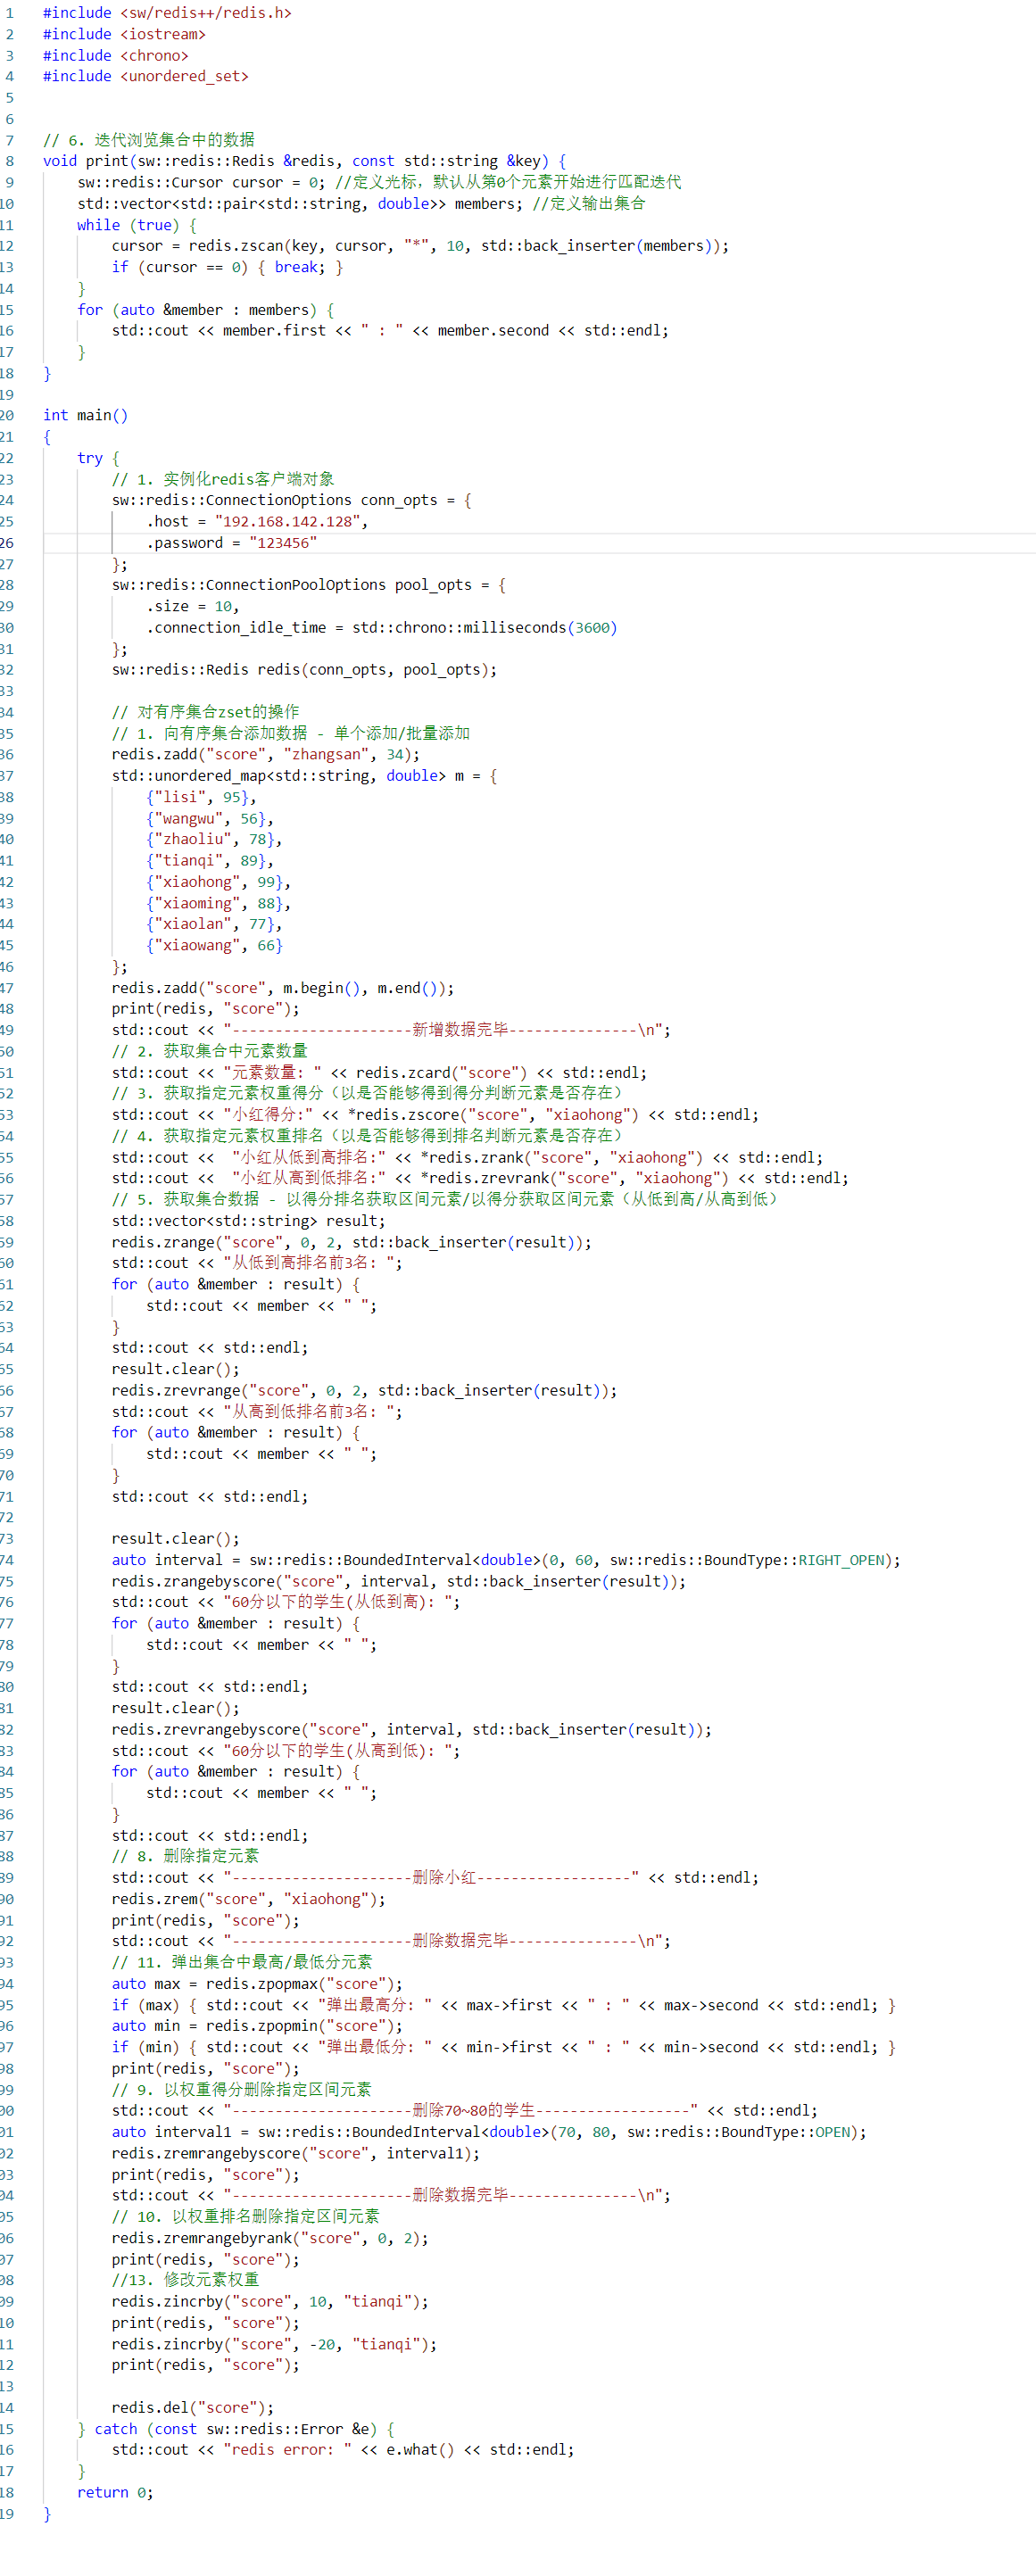The width and height of the screenshot is (1036, 2576).
Task: Click the '删除70~80的学生' output line
Action: click(x=465, y=2111)
